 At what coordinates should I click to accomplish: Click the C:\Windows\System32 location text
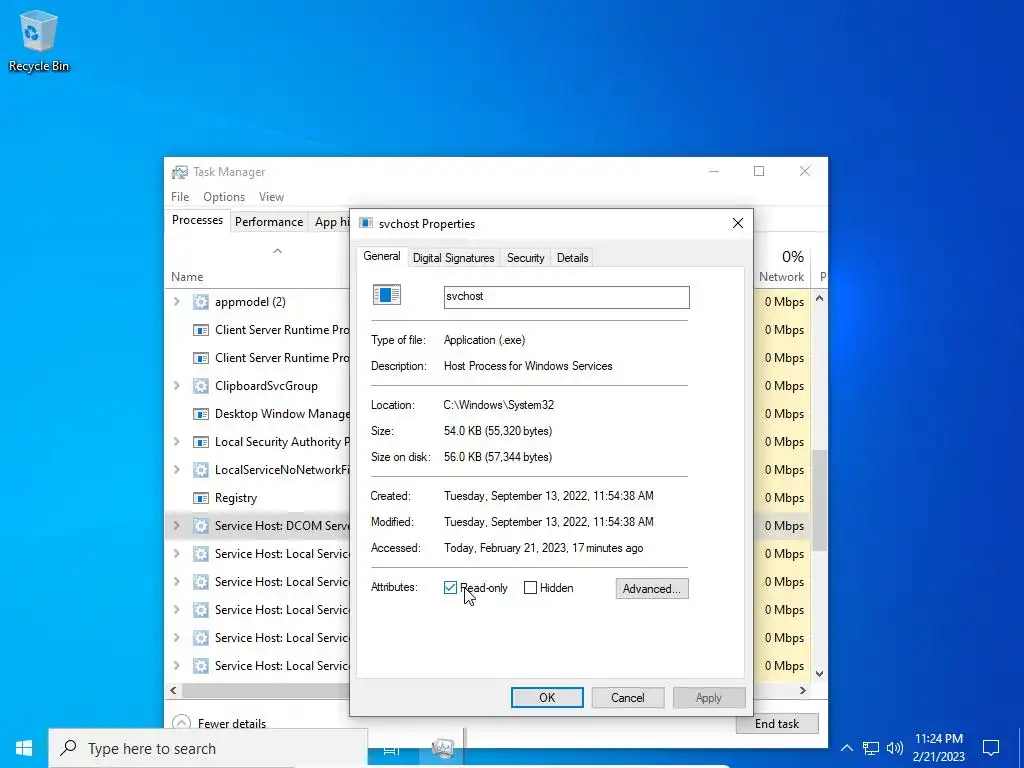pos(499,405)
